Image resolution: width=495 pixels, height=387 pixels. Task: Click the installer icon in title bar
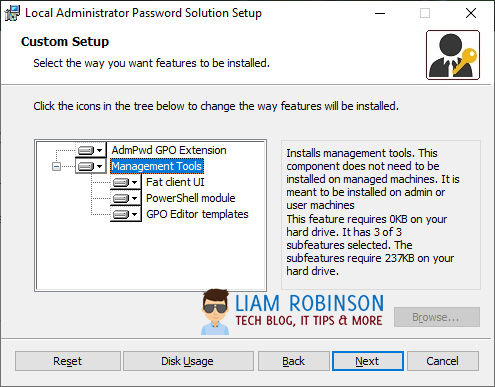12,13
